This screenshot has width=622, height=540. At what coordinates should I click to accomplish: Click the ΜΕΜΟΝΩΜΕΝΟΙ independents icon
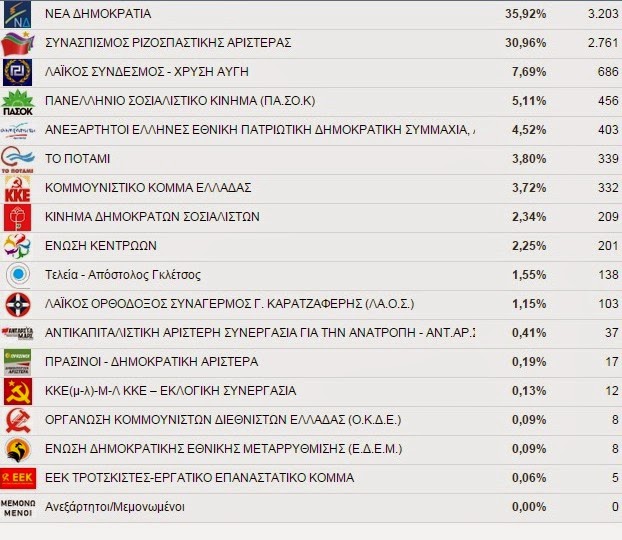(x=18, y=507)
